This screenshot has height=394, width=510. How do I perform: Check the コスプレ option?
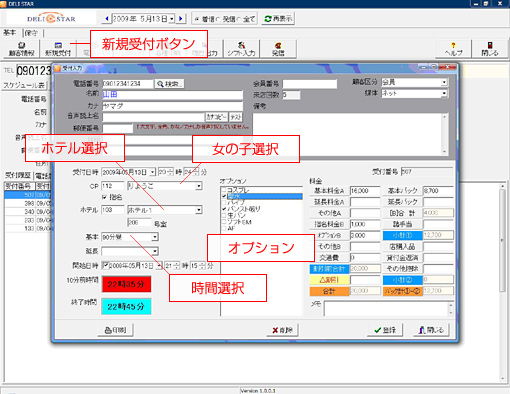224,190
